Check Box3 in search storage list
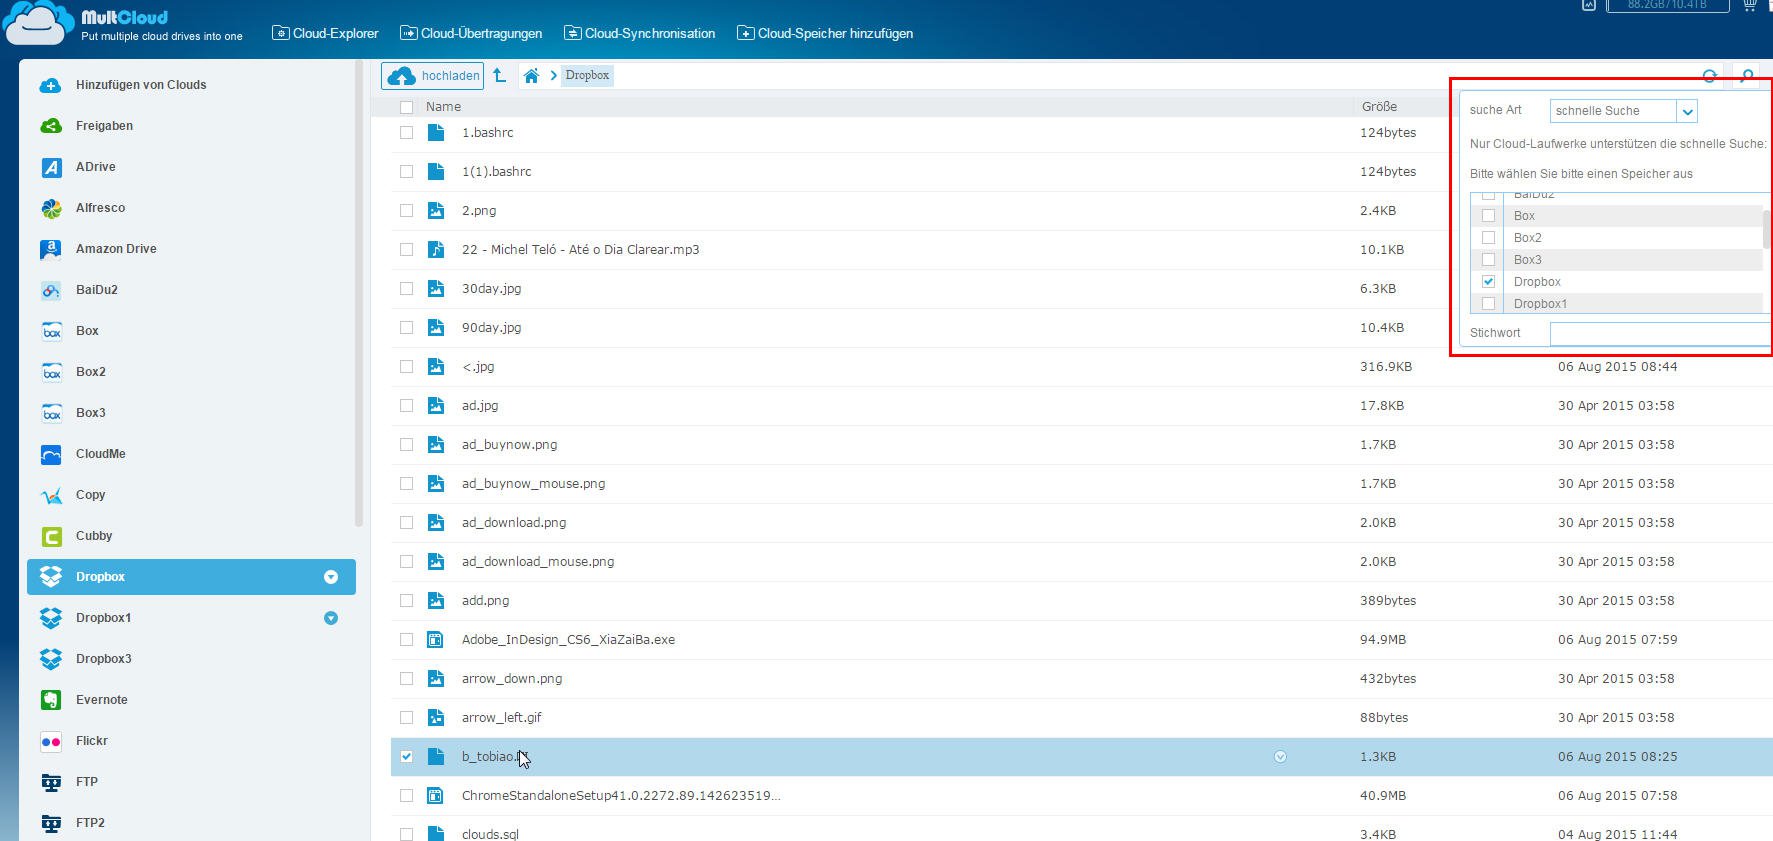The height and width of the screenshot is (841, 1773). coord(1488,260)
